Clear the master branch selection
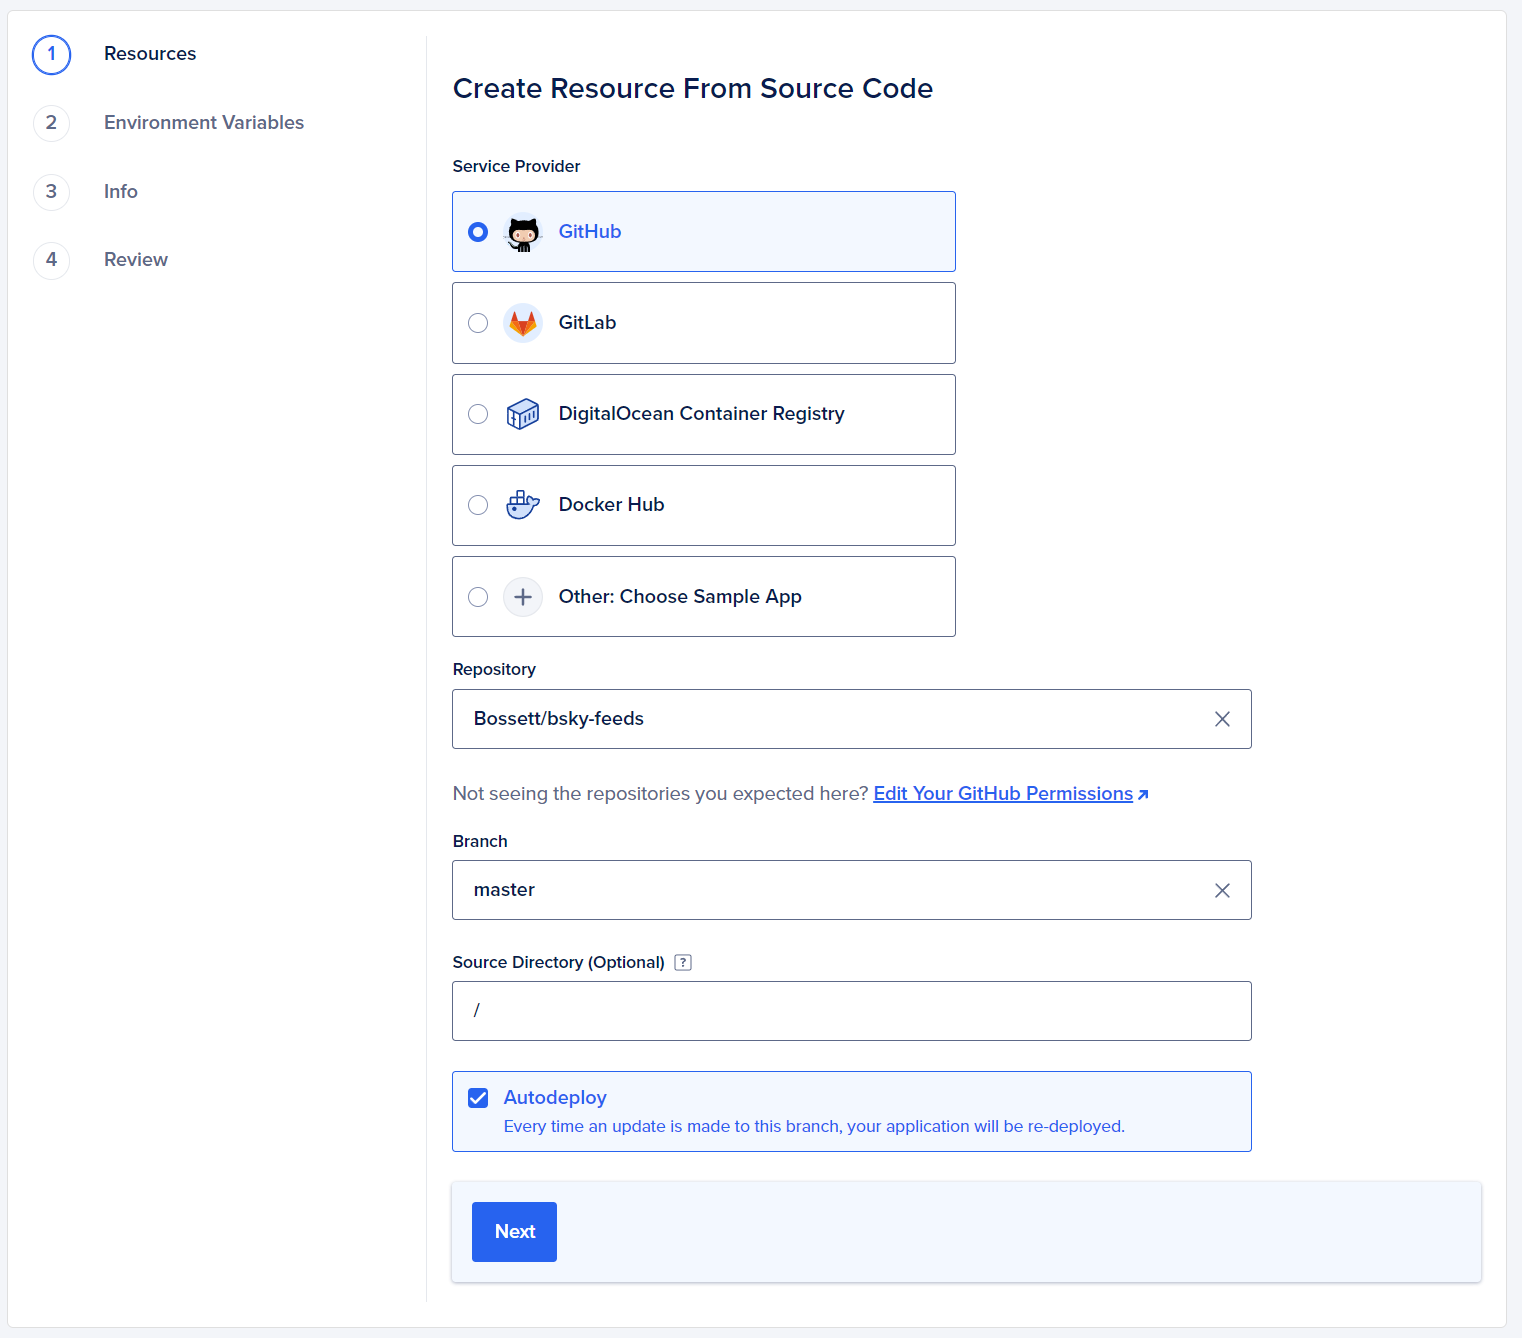Image resolution: width=1522 pixels, height=1338 pixels. click(x=1222, y=890)
